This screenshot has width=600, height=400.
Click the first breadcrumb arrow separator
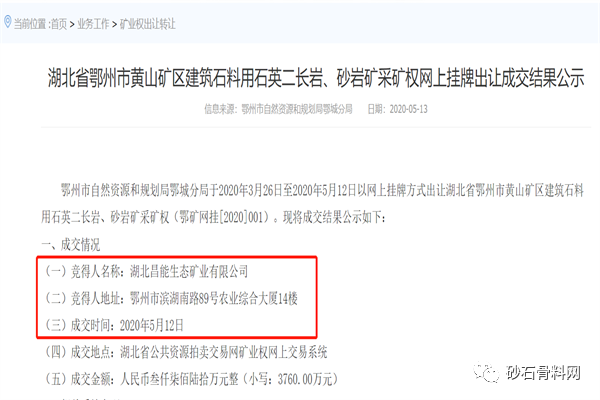(x=72, y=24)
